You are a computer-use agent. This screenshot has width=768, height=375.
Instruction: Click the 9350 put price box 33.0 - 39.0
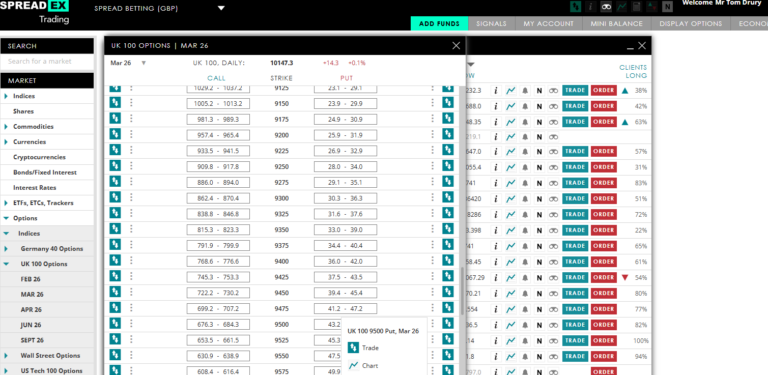345,230
